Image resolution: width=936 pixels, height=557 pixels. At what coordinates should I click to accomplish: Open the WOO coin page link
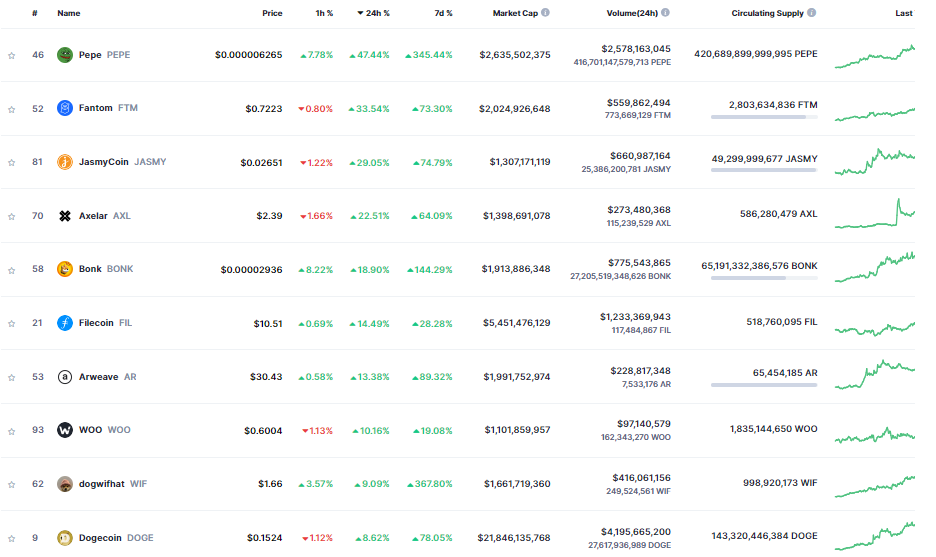pos(104,430)
